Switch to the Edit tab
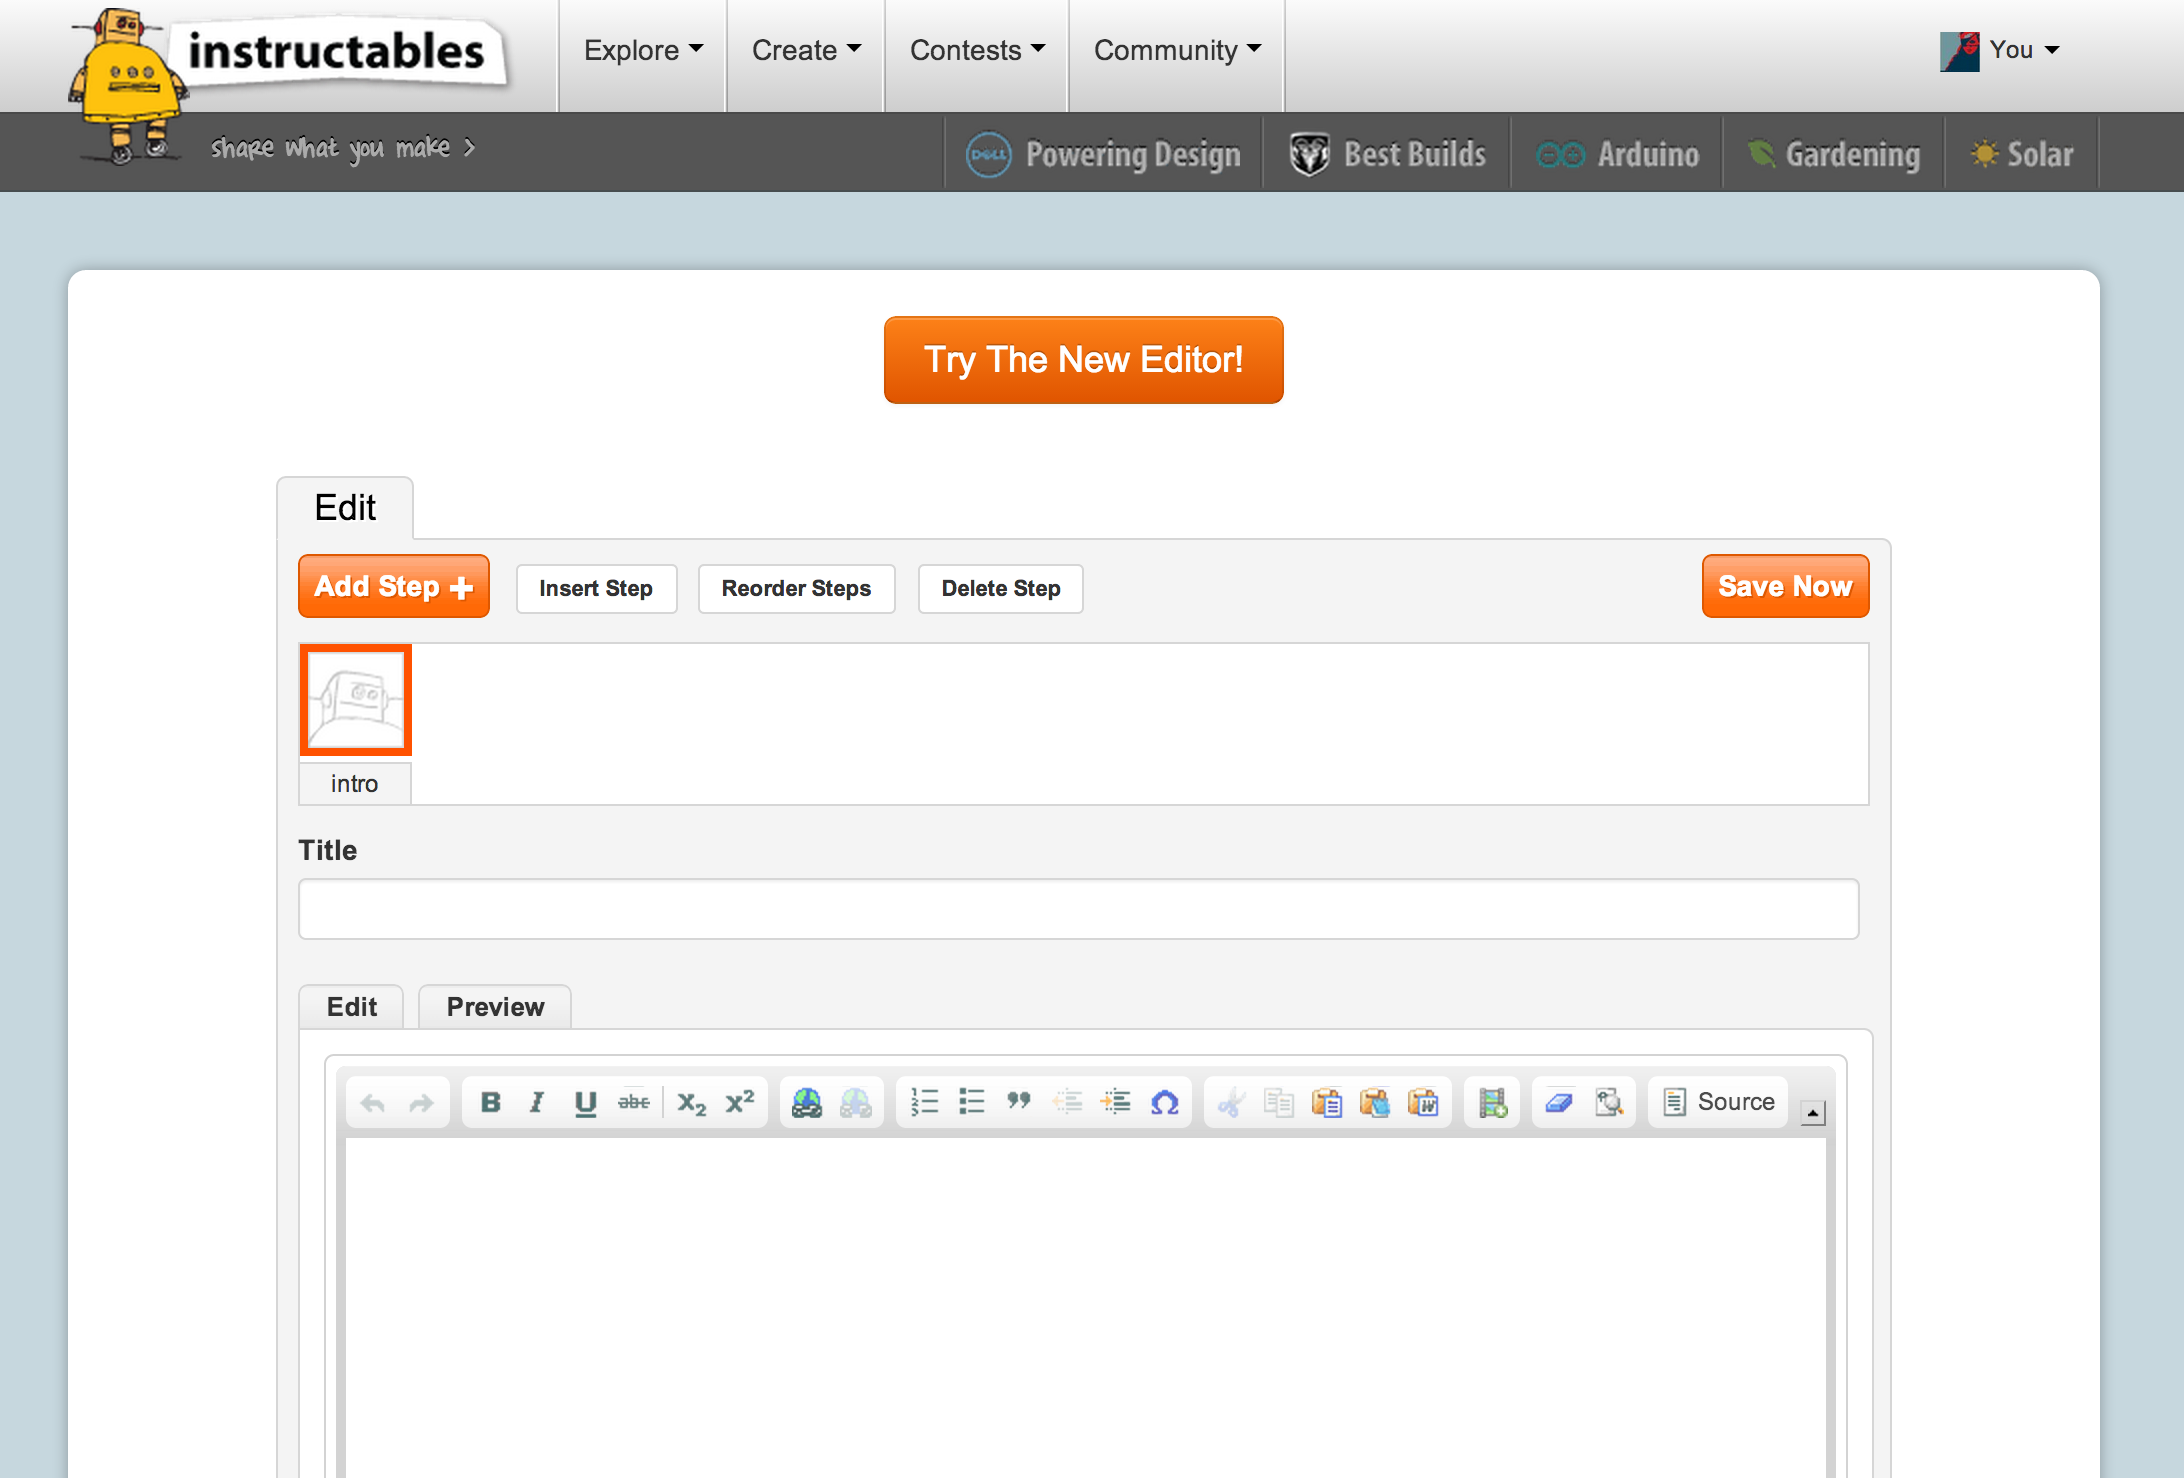 point(351,1006)
